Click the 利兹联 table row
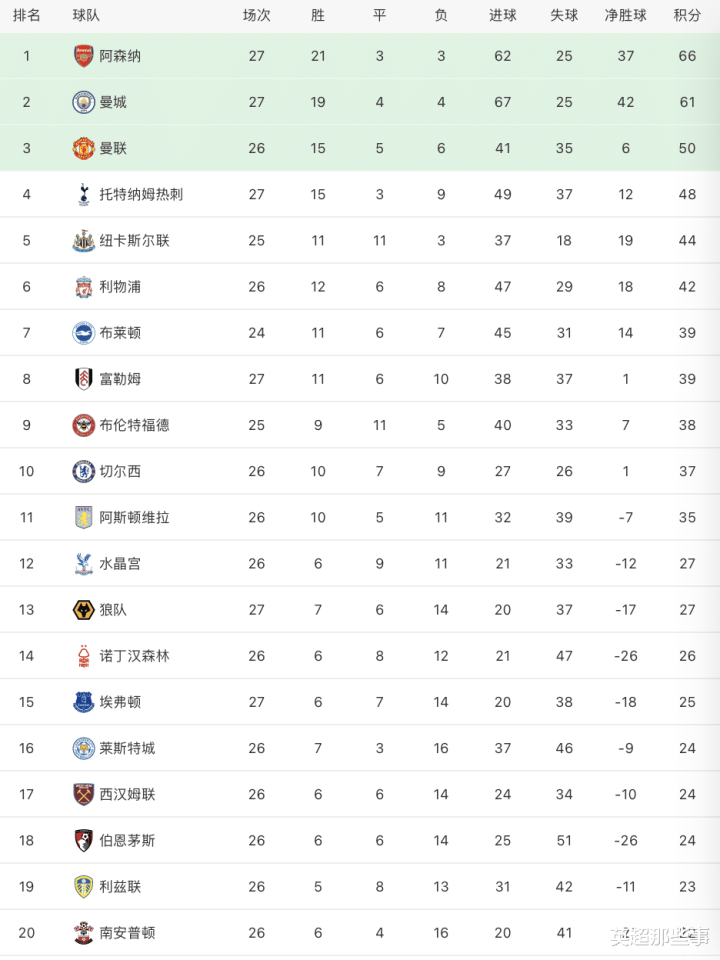This screenshot has height=960, width=720. (360, 887)
